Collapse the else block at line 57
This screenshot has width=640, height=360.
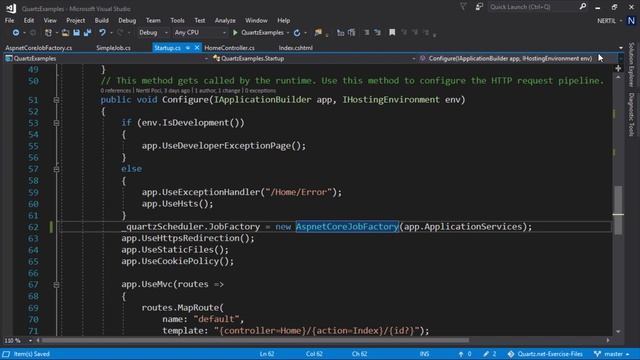[56, 169]
